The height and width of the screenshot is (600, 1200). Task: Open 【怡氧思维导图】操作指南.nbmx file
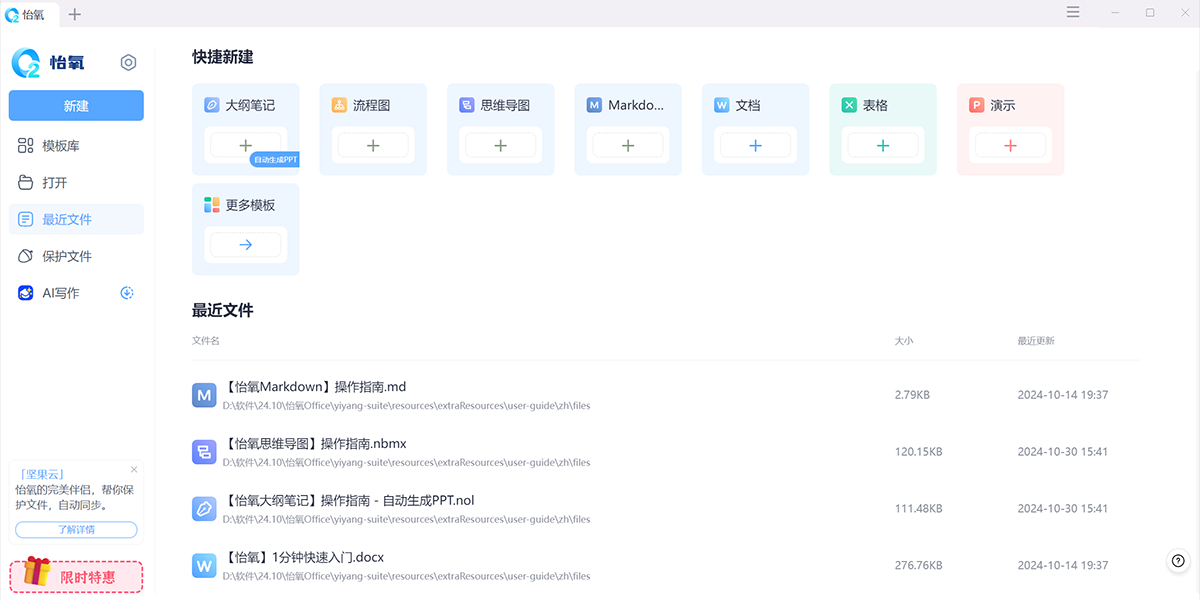315,443
